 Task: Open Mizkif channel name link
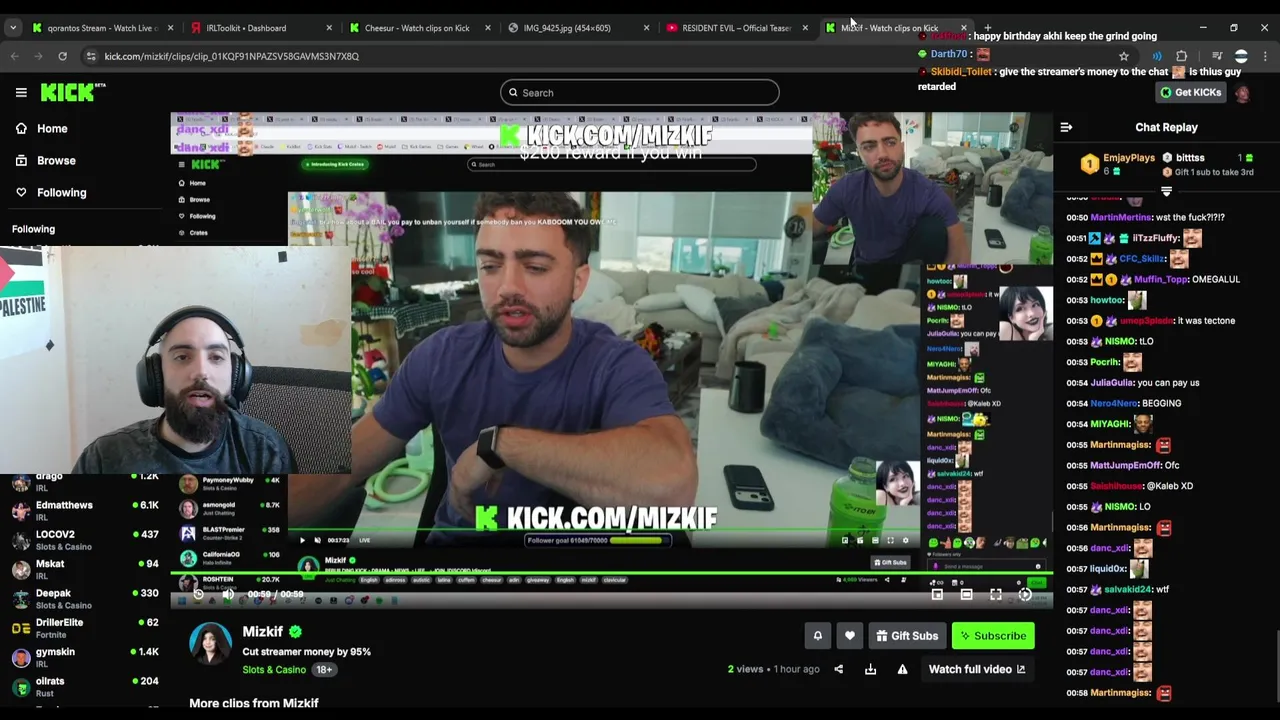click(263, 632)
